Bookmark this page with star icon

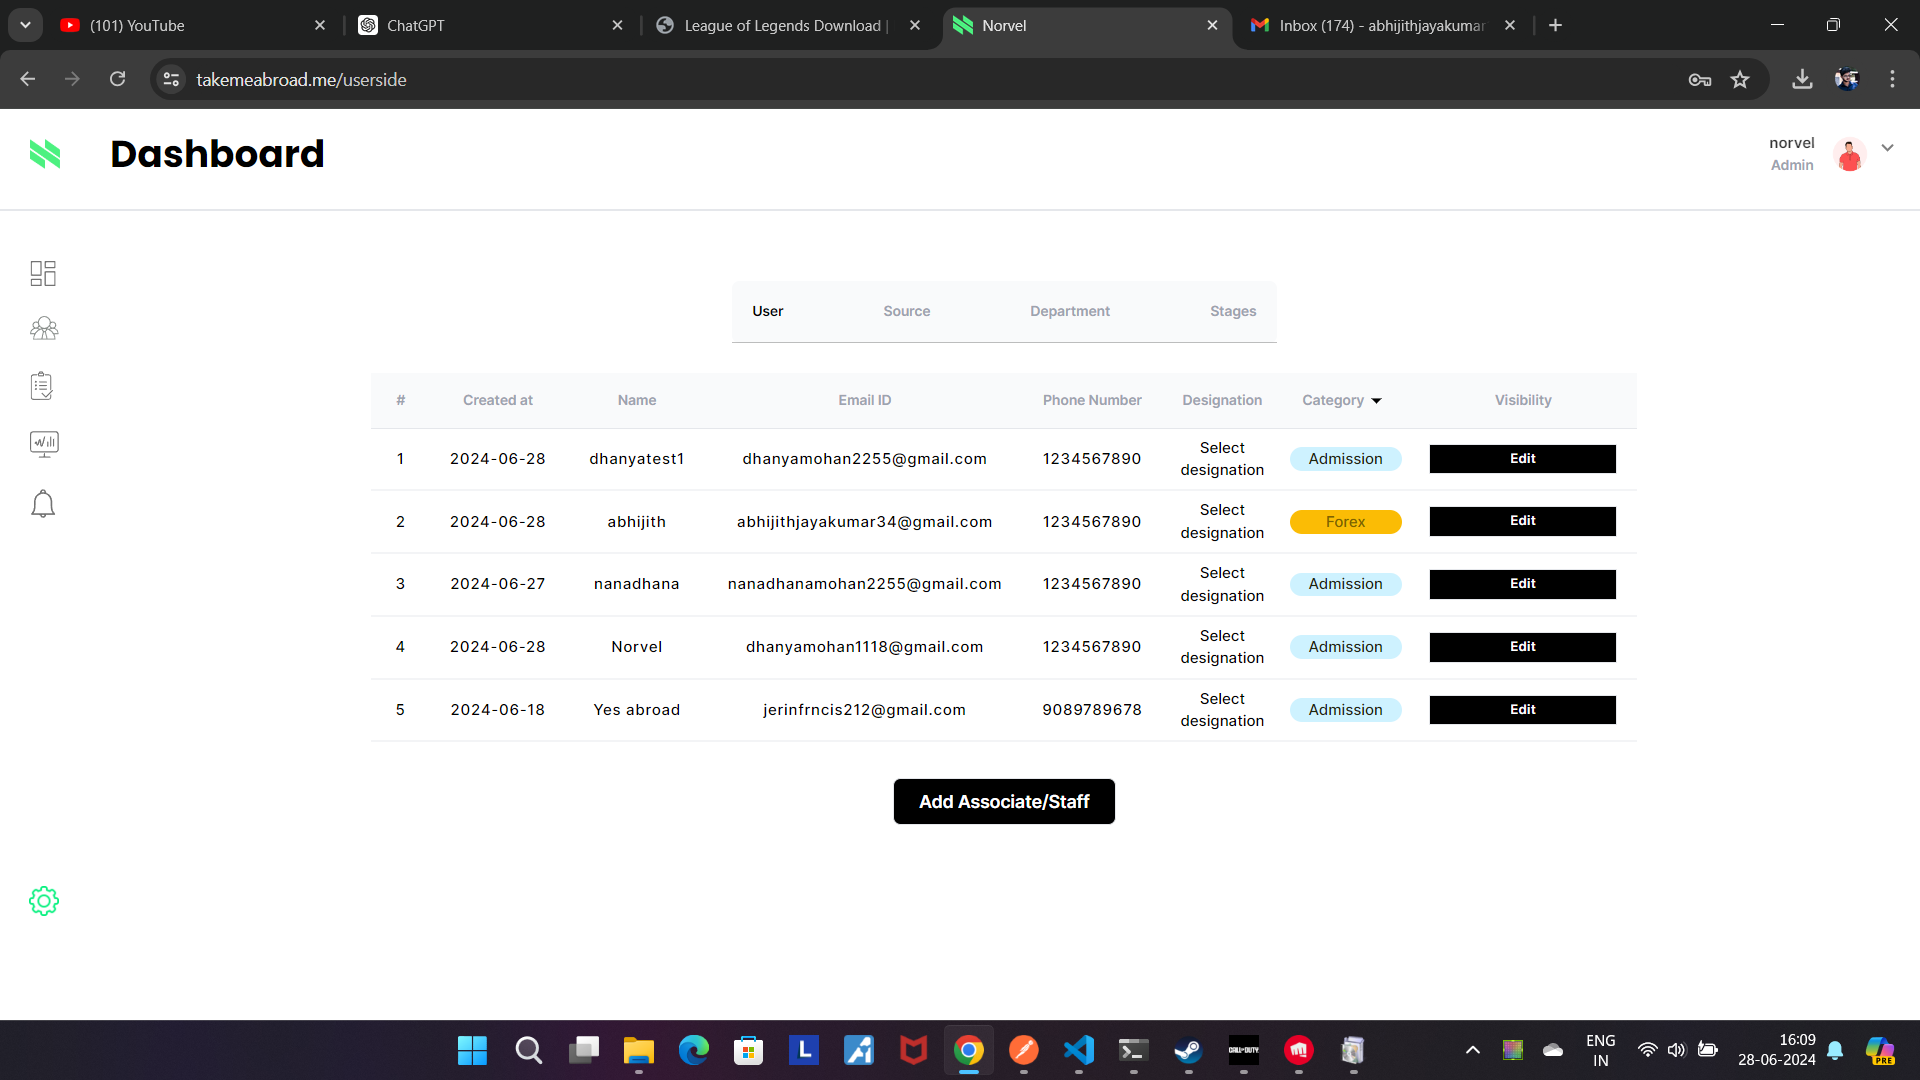click(1740, 80)
